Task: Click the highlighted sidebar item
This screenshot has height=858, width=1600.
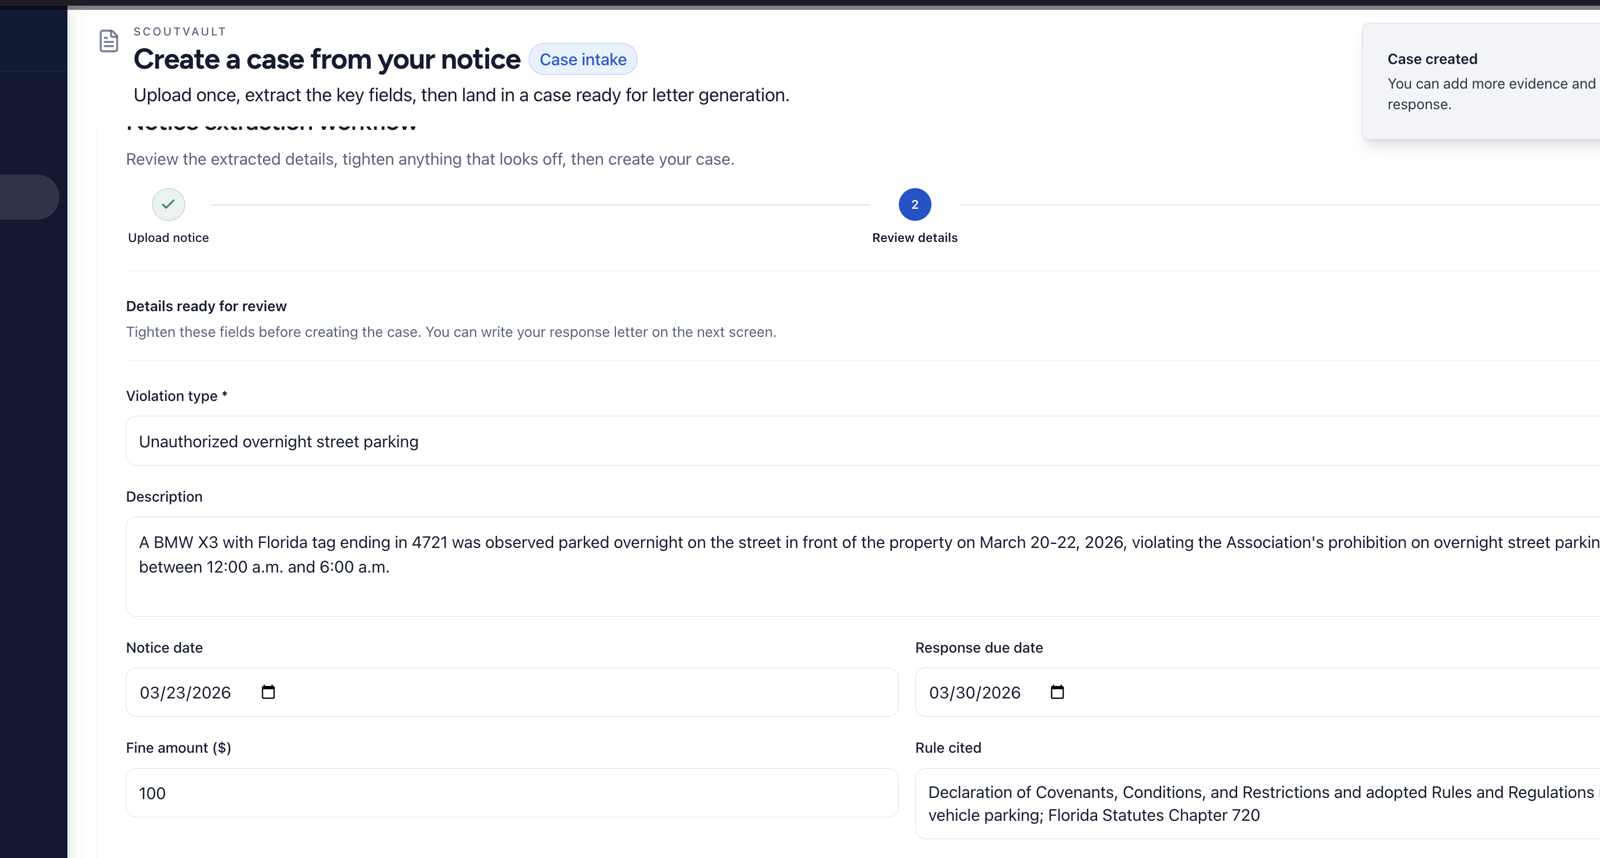Action: [x=29, y=197]
